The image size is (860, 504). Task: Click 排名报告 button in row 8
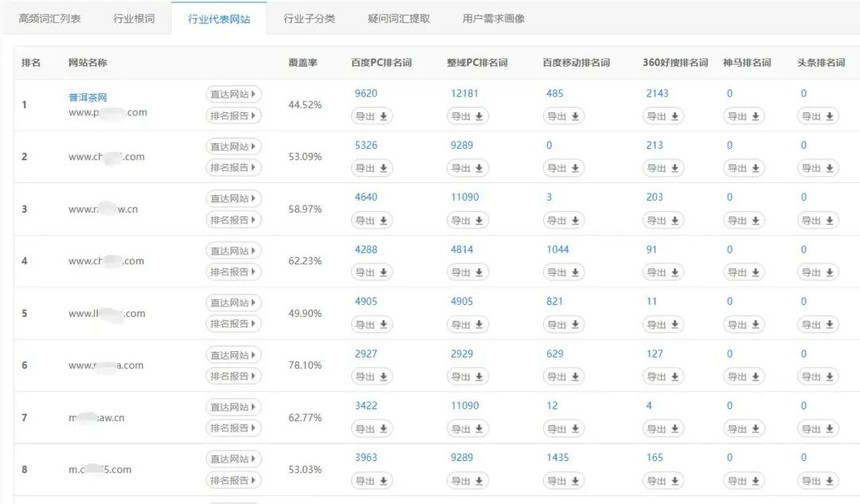tap(233, 480)
